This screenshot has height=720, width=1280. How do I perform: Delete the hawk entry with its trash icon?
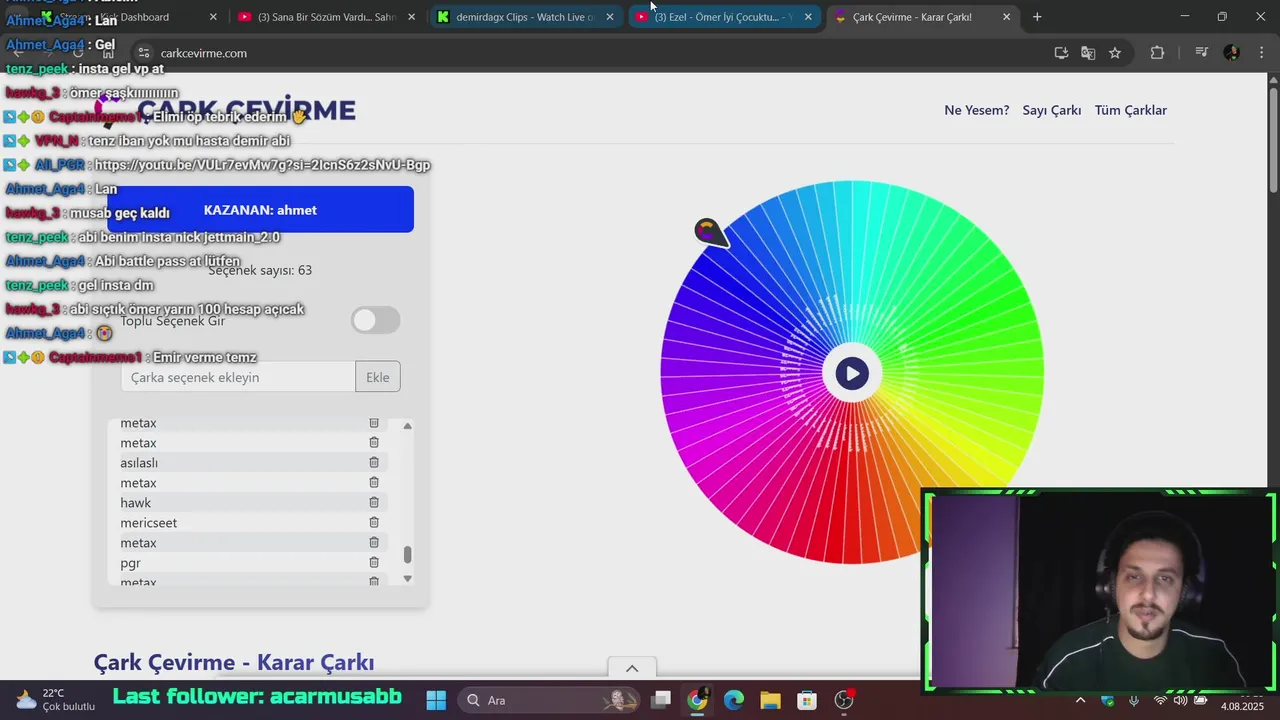(x=374, y=502)
